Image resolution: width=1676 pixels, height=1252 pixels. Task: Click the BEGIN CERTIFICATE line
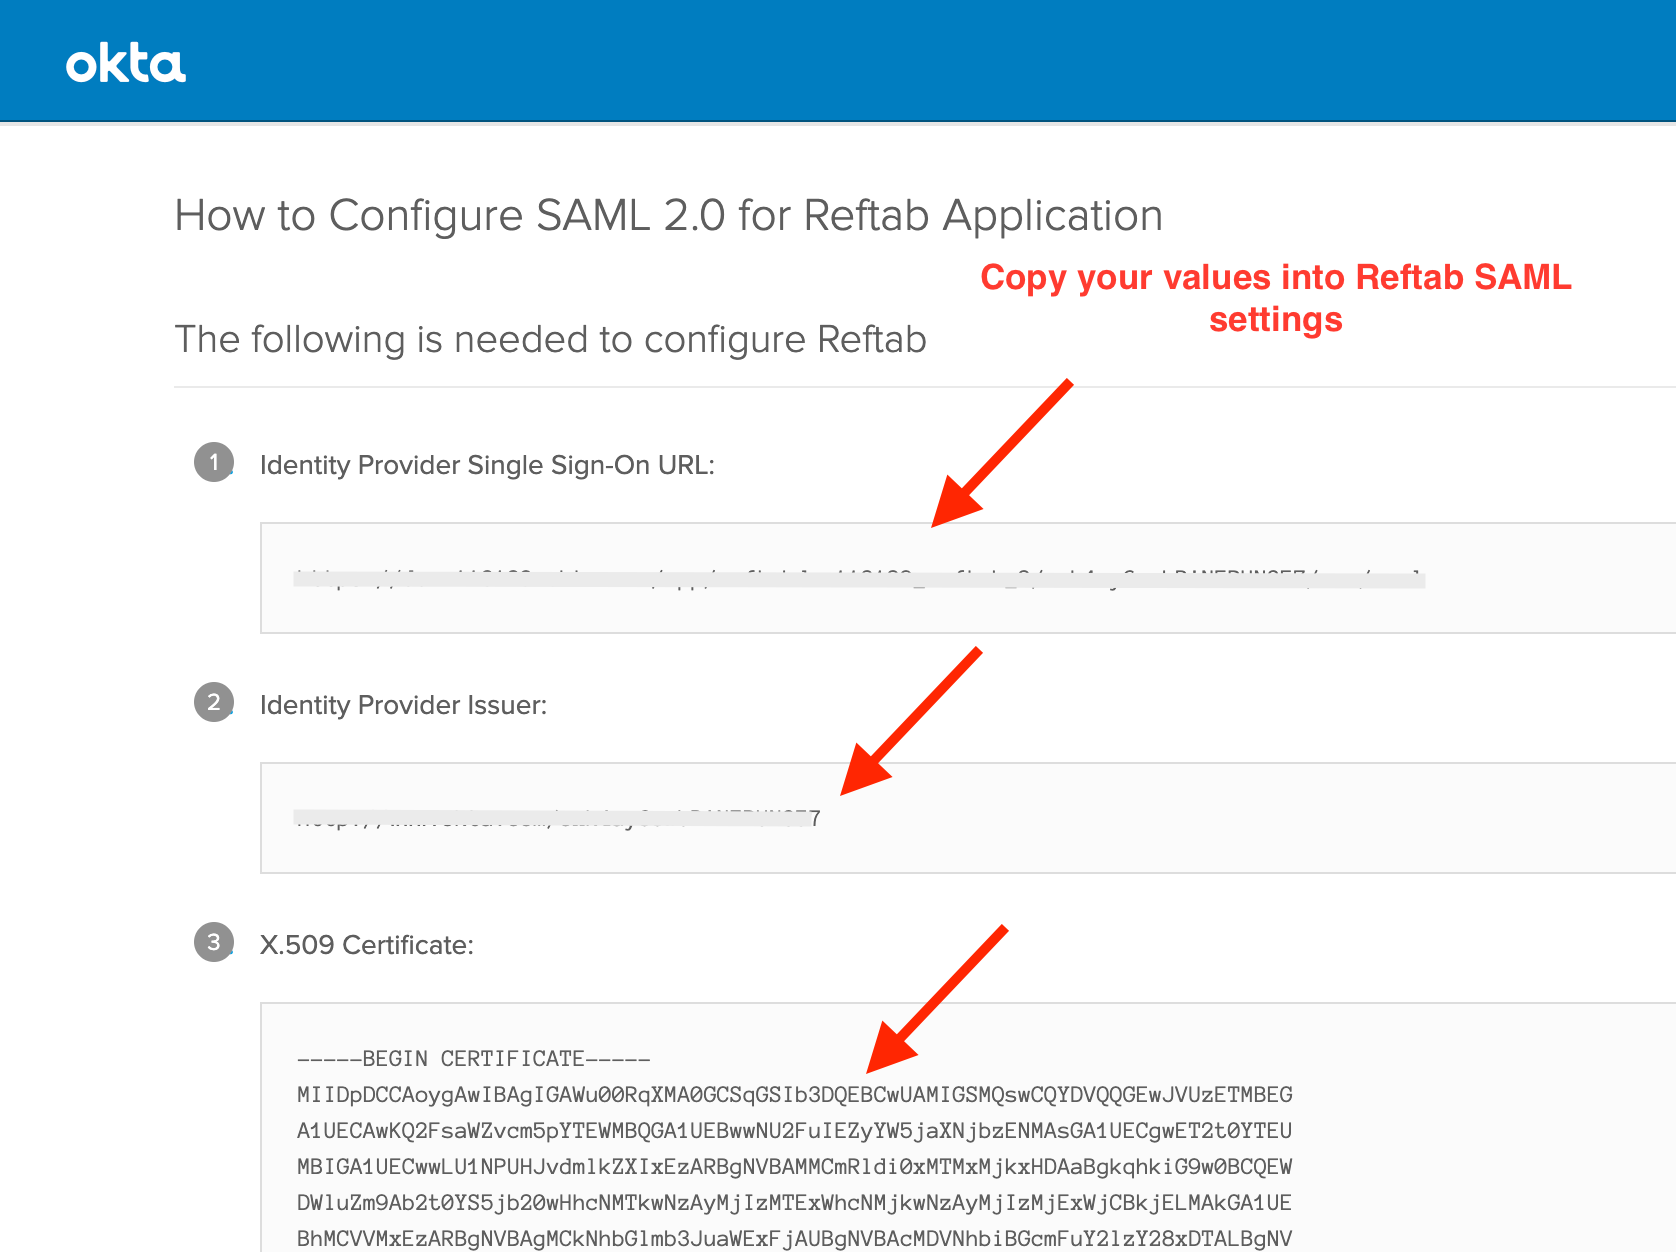(474, 1059)
